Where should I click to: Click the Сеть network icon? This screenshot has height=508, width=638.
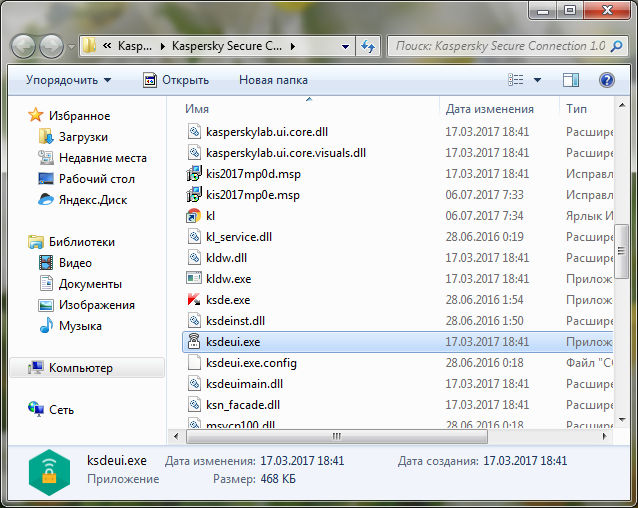(x=36, y=409)
